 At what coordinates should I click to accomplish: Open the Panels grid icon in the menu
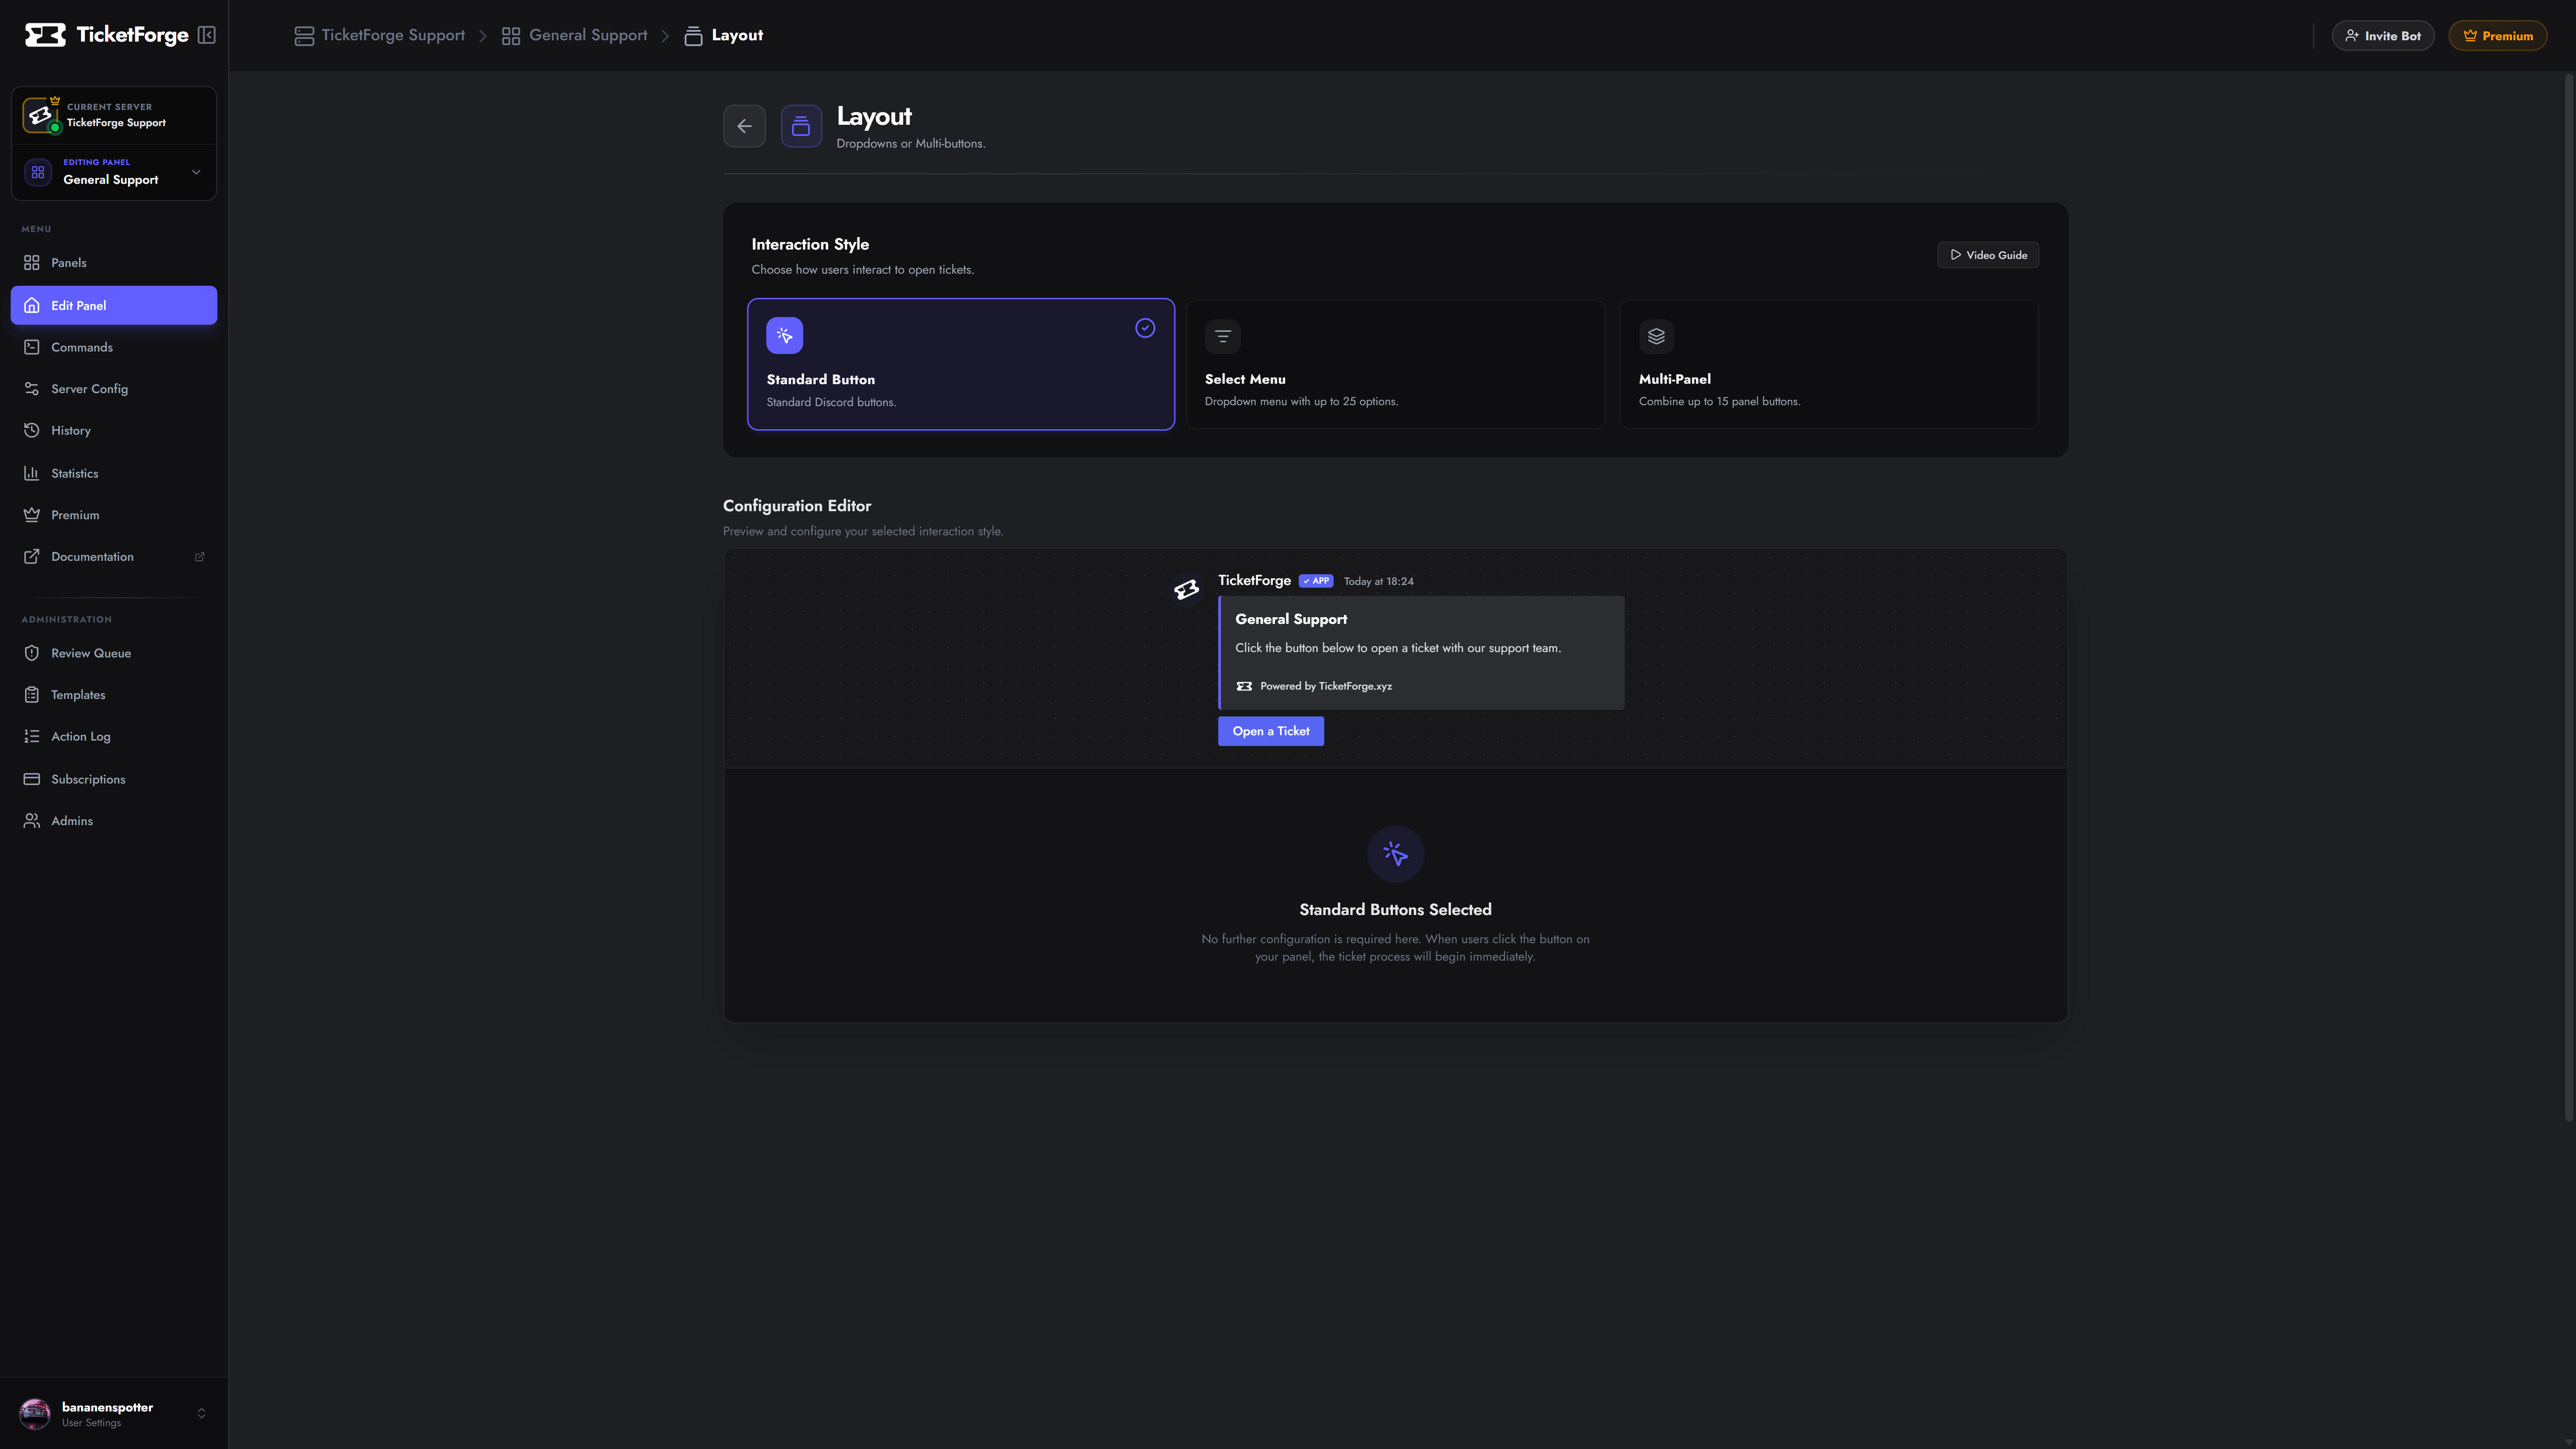tap(32, 263)
